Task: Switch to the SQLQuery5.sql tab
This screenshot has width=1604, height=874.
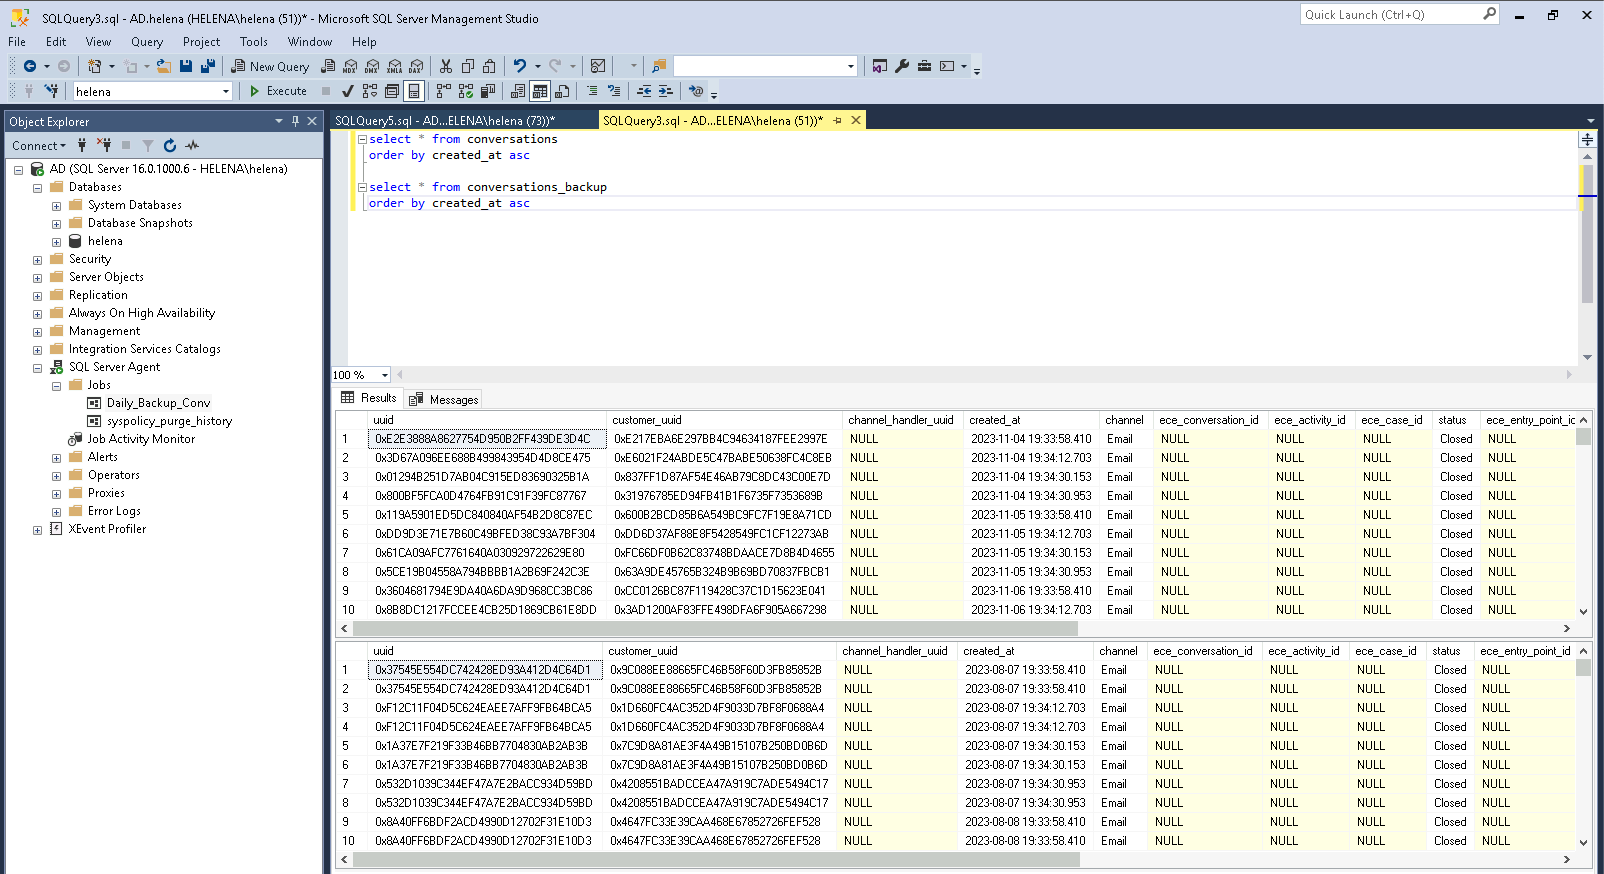Action: [x=444, y=121]
